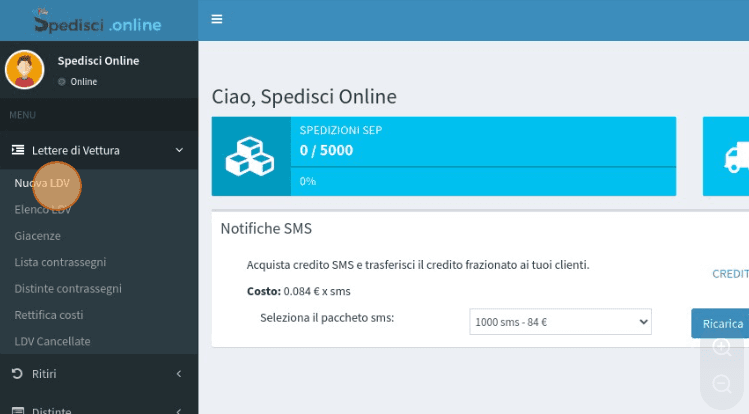Click the '0 / 5000' shipments count
Viewport: 749px width, 414px height.
[x=326, y=150]
